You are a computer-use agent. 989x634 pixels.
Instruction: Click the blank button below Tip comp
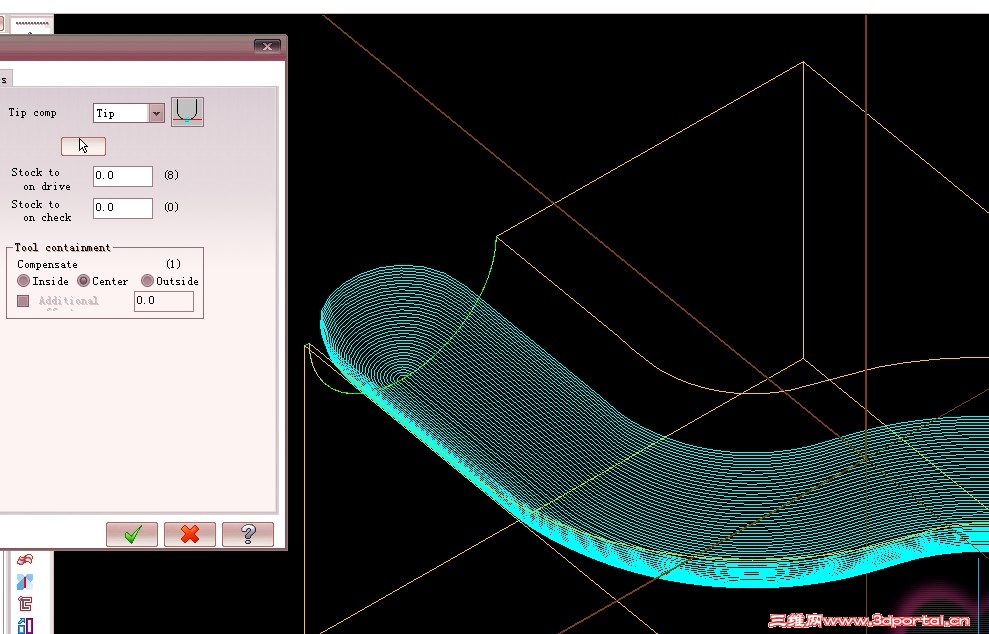point(83,146)
